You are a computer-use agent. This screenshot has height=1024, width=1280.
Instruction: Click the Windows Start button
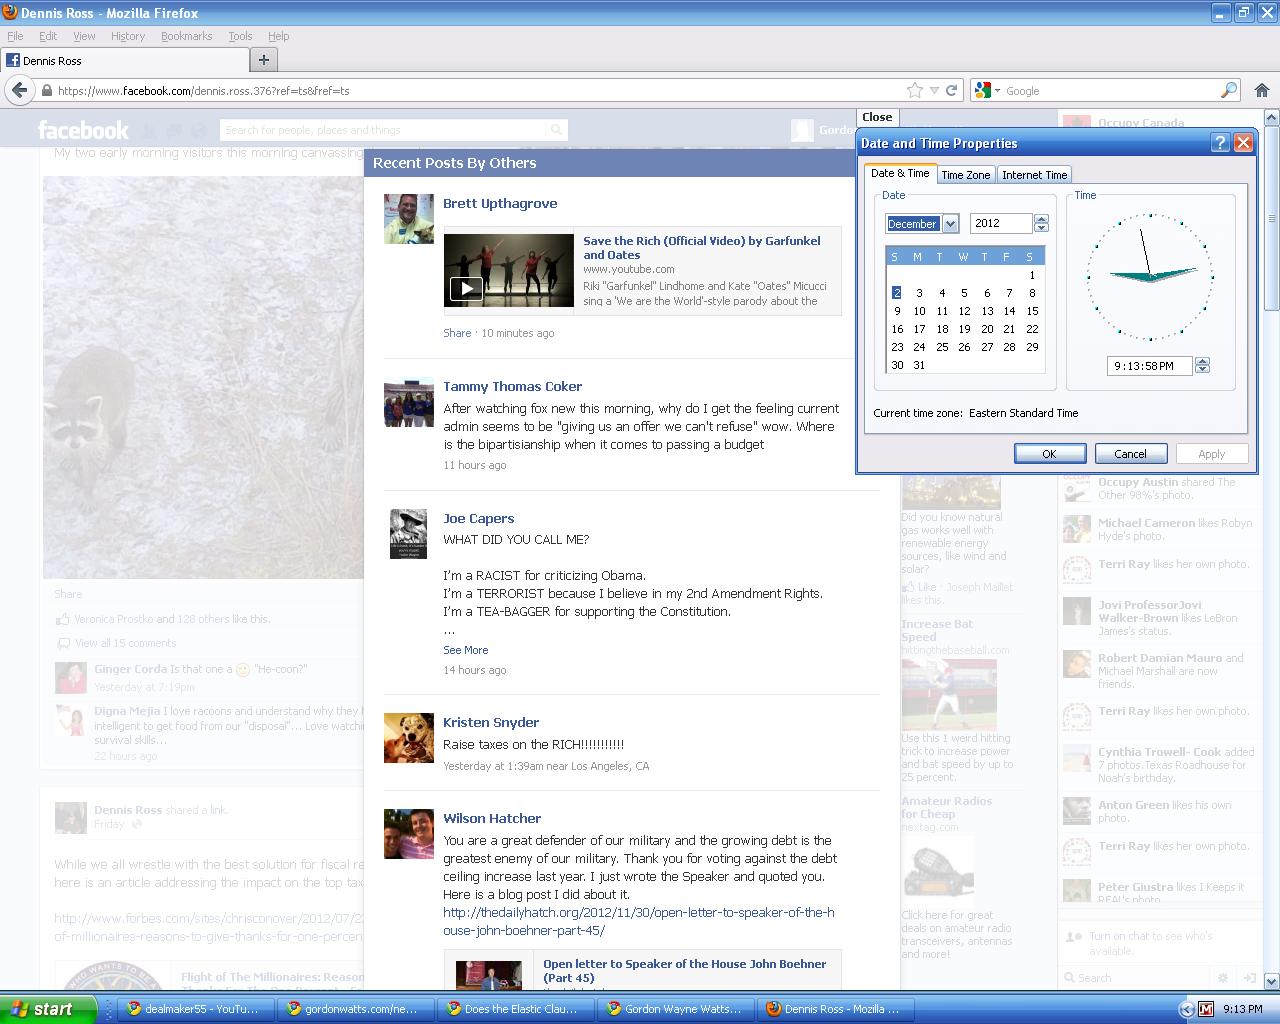[48, 1009]
